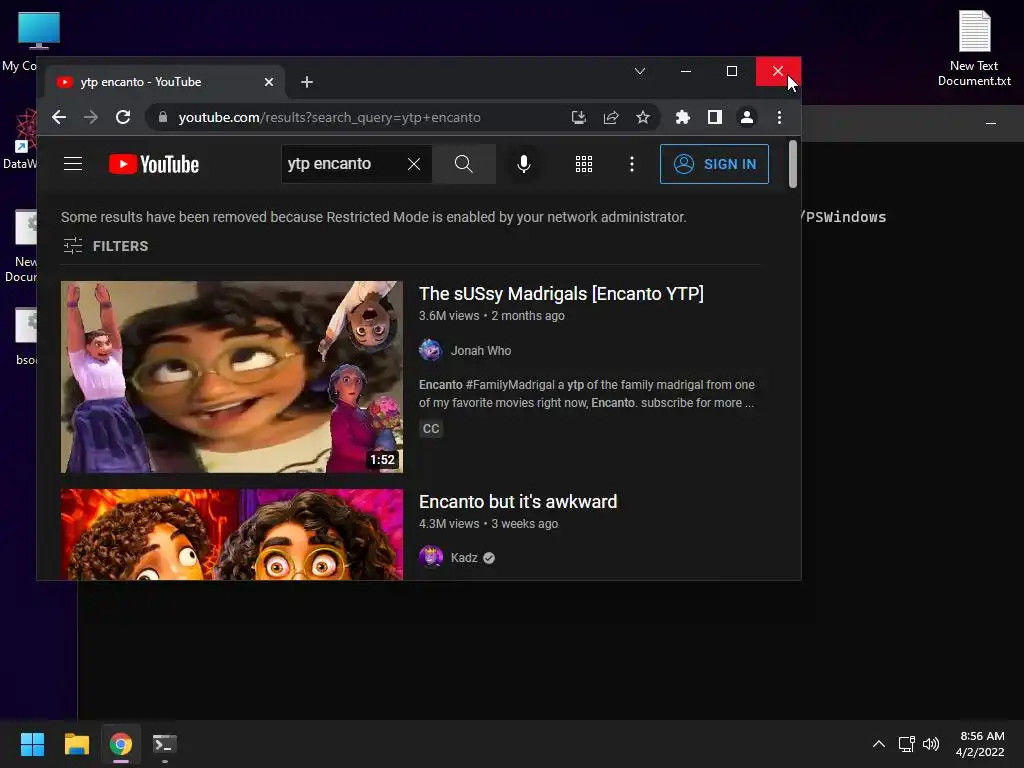Open the Jonah Who channel avatar
The image size is (1024, 768).
pyautogui.click(x=430, y=351)
